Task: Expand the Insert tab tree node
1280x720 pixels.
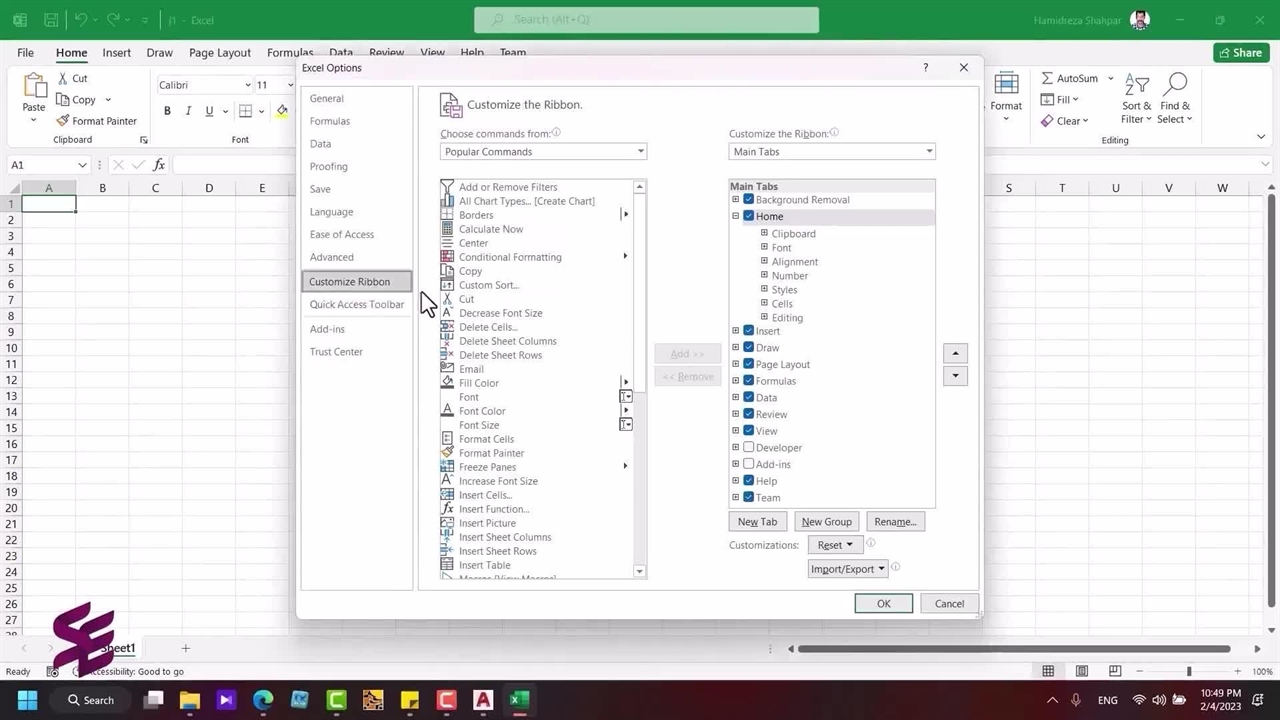Action: pyautogui.click(x=736, y=331)
